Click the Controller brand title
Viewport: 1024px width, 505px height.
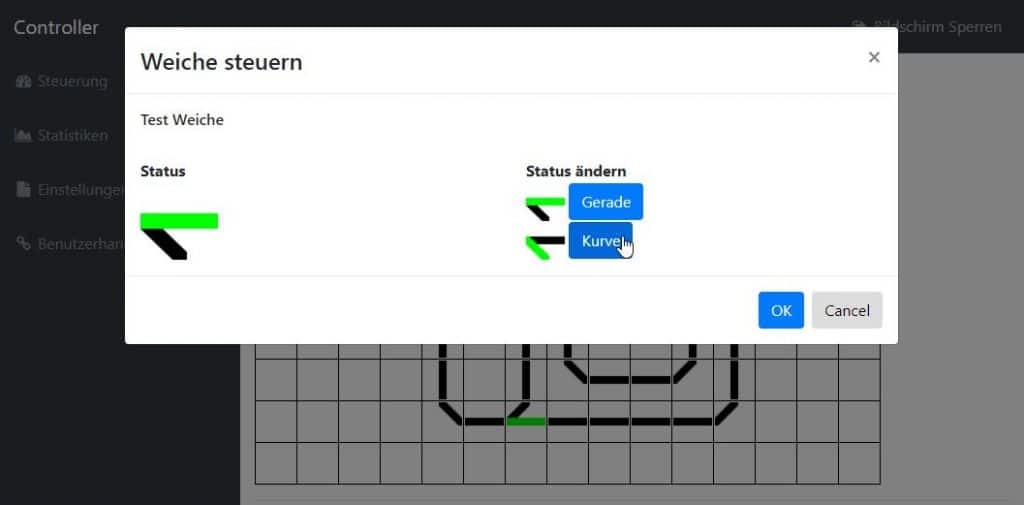click(56, 27)
